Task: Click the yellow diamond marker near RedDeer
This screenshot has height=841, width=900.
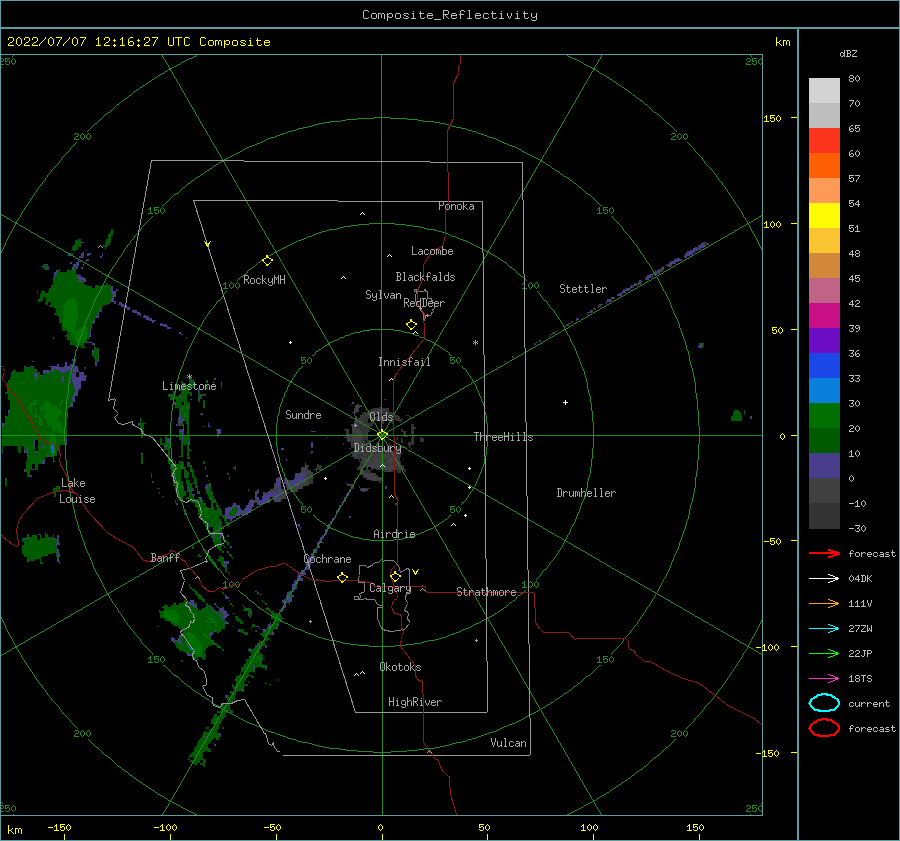Action: pos(412,325)
